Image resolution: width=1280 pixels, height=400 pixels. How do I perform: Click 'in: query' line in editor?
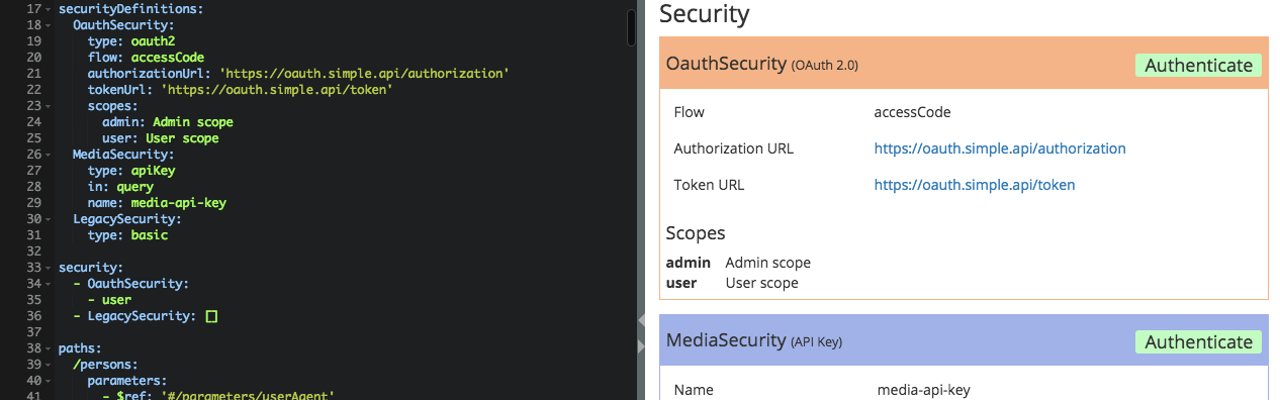click(x=121, y=187)
